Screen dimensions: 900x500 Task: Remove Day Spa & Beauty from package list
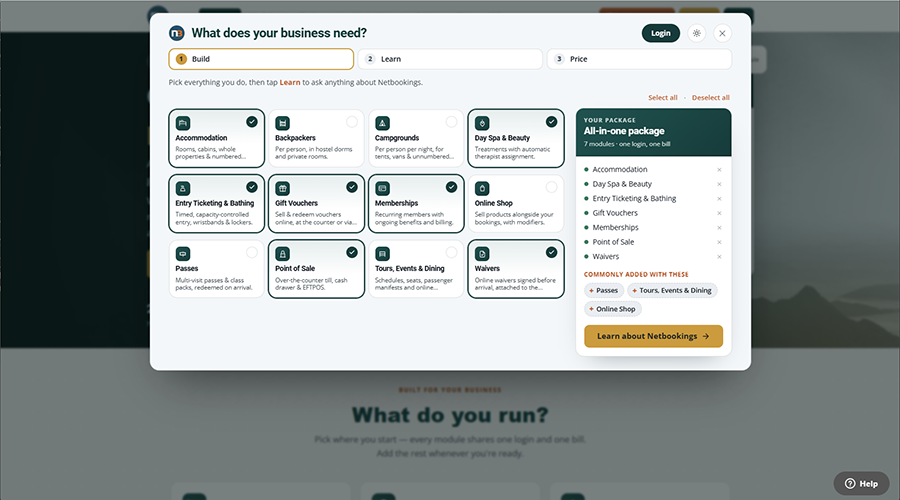719,184
